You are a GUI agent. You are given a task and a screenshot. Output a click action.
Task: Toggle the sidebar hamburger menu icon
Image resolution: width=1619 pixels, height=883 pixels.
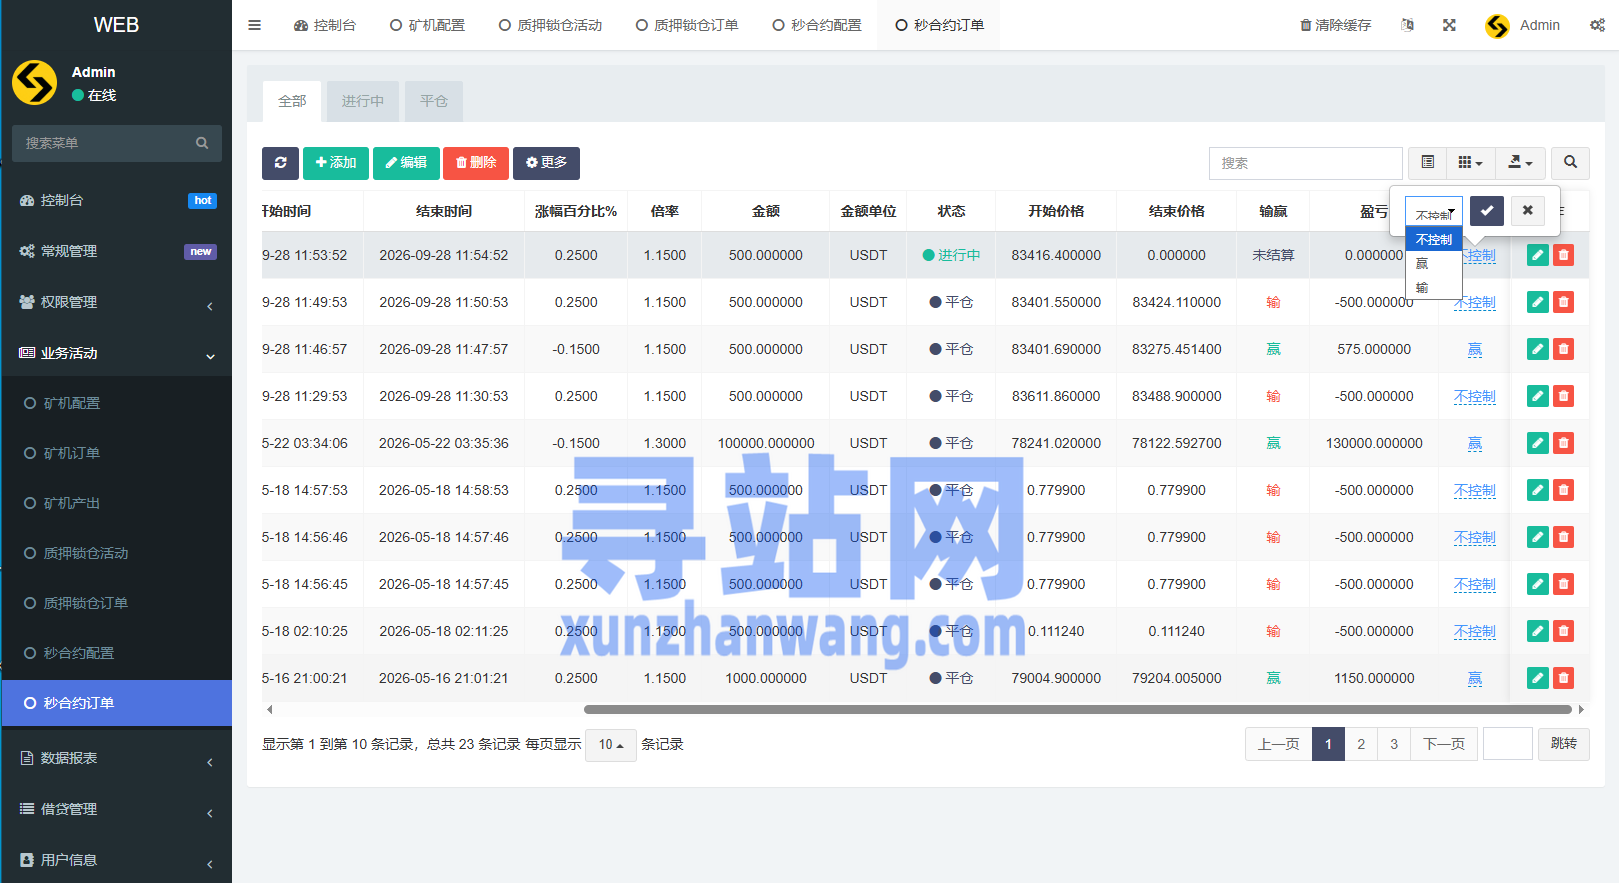coord(255,25)
